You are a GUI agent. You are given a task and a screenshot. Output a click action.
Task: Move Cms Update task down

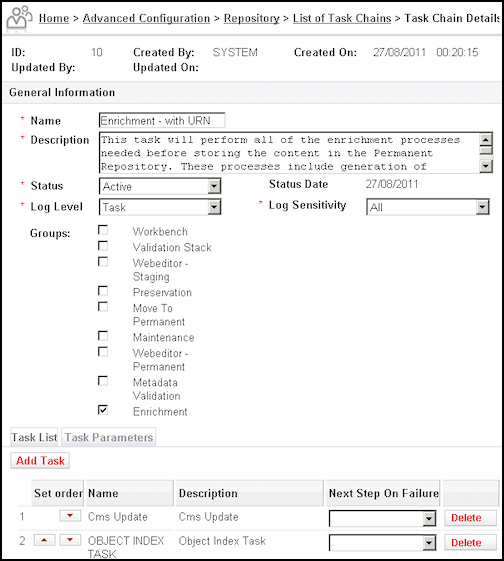pos(70,516)
